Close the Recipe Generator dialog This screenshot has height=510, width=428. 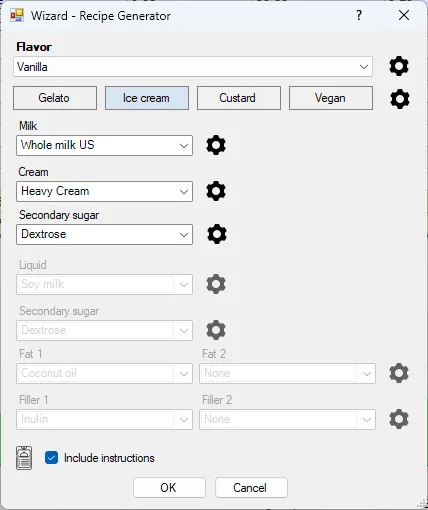click(x=404, y=15)
